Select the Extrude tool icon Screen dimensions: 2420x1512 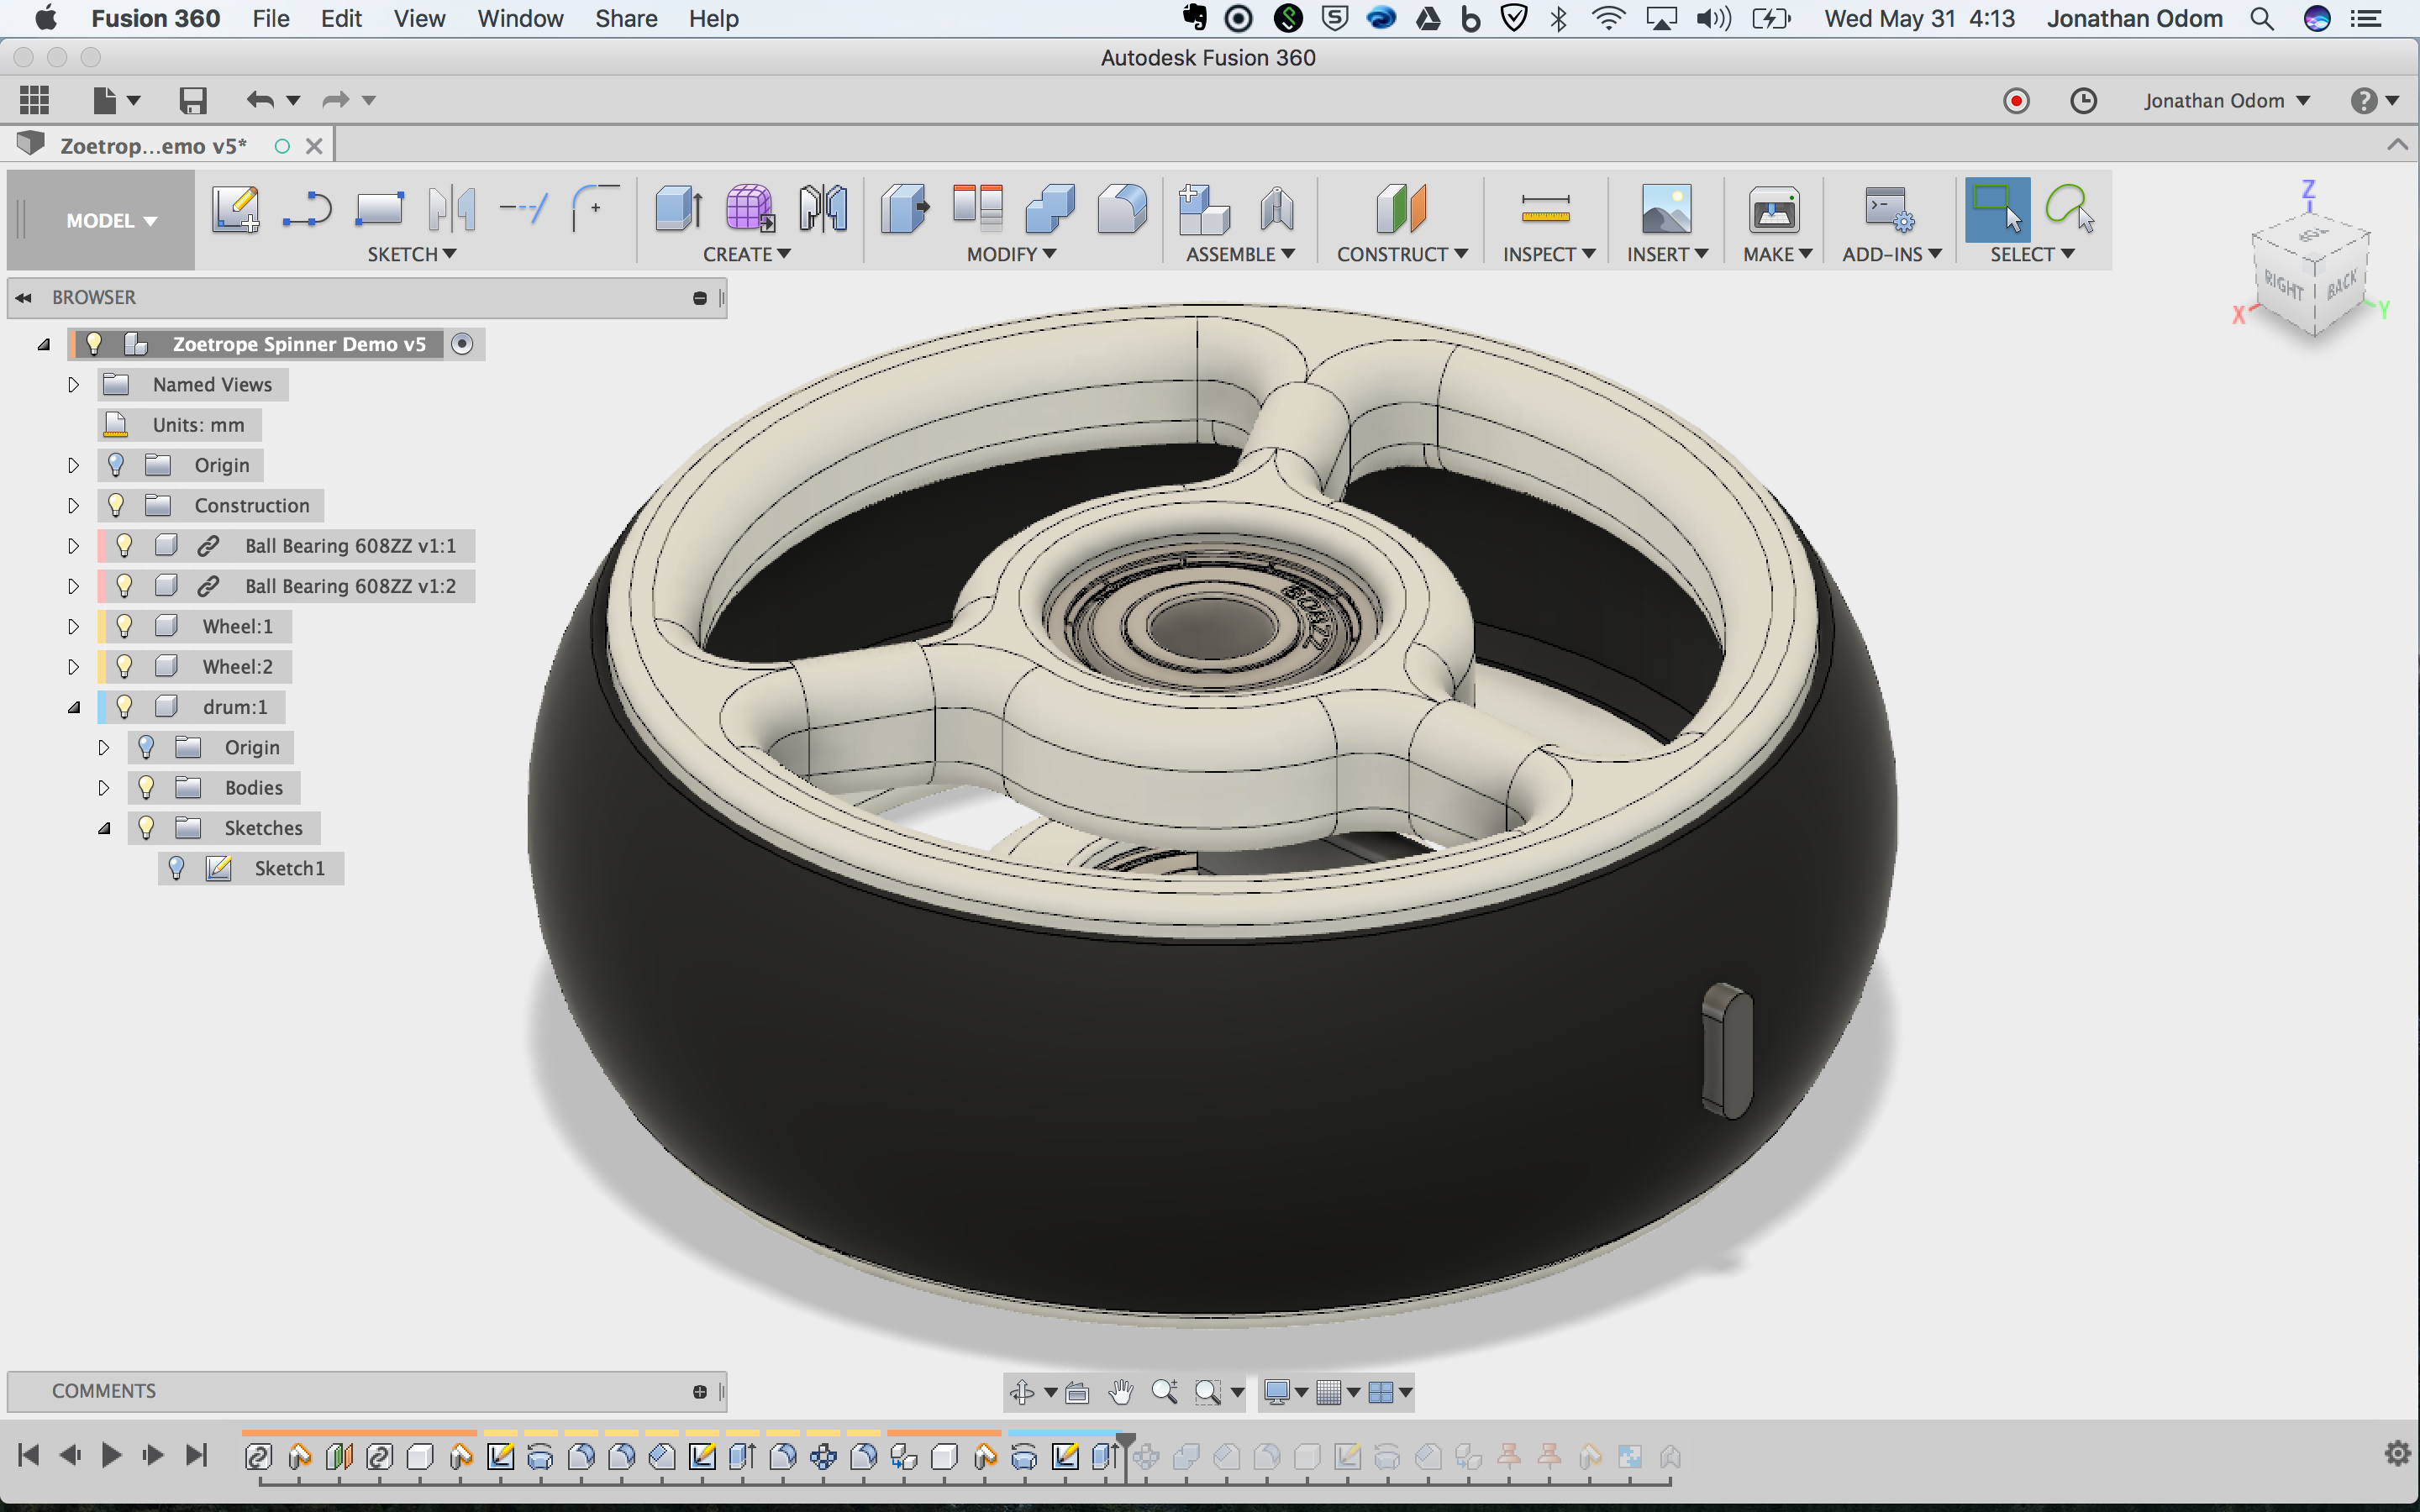point(678,210)
